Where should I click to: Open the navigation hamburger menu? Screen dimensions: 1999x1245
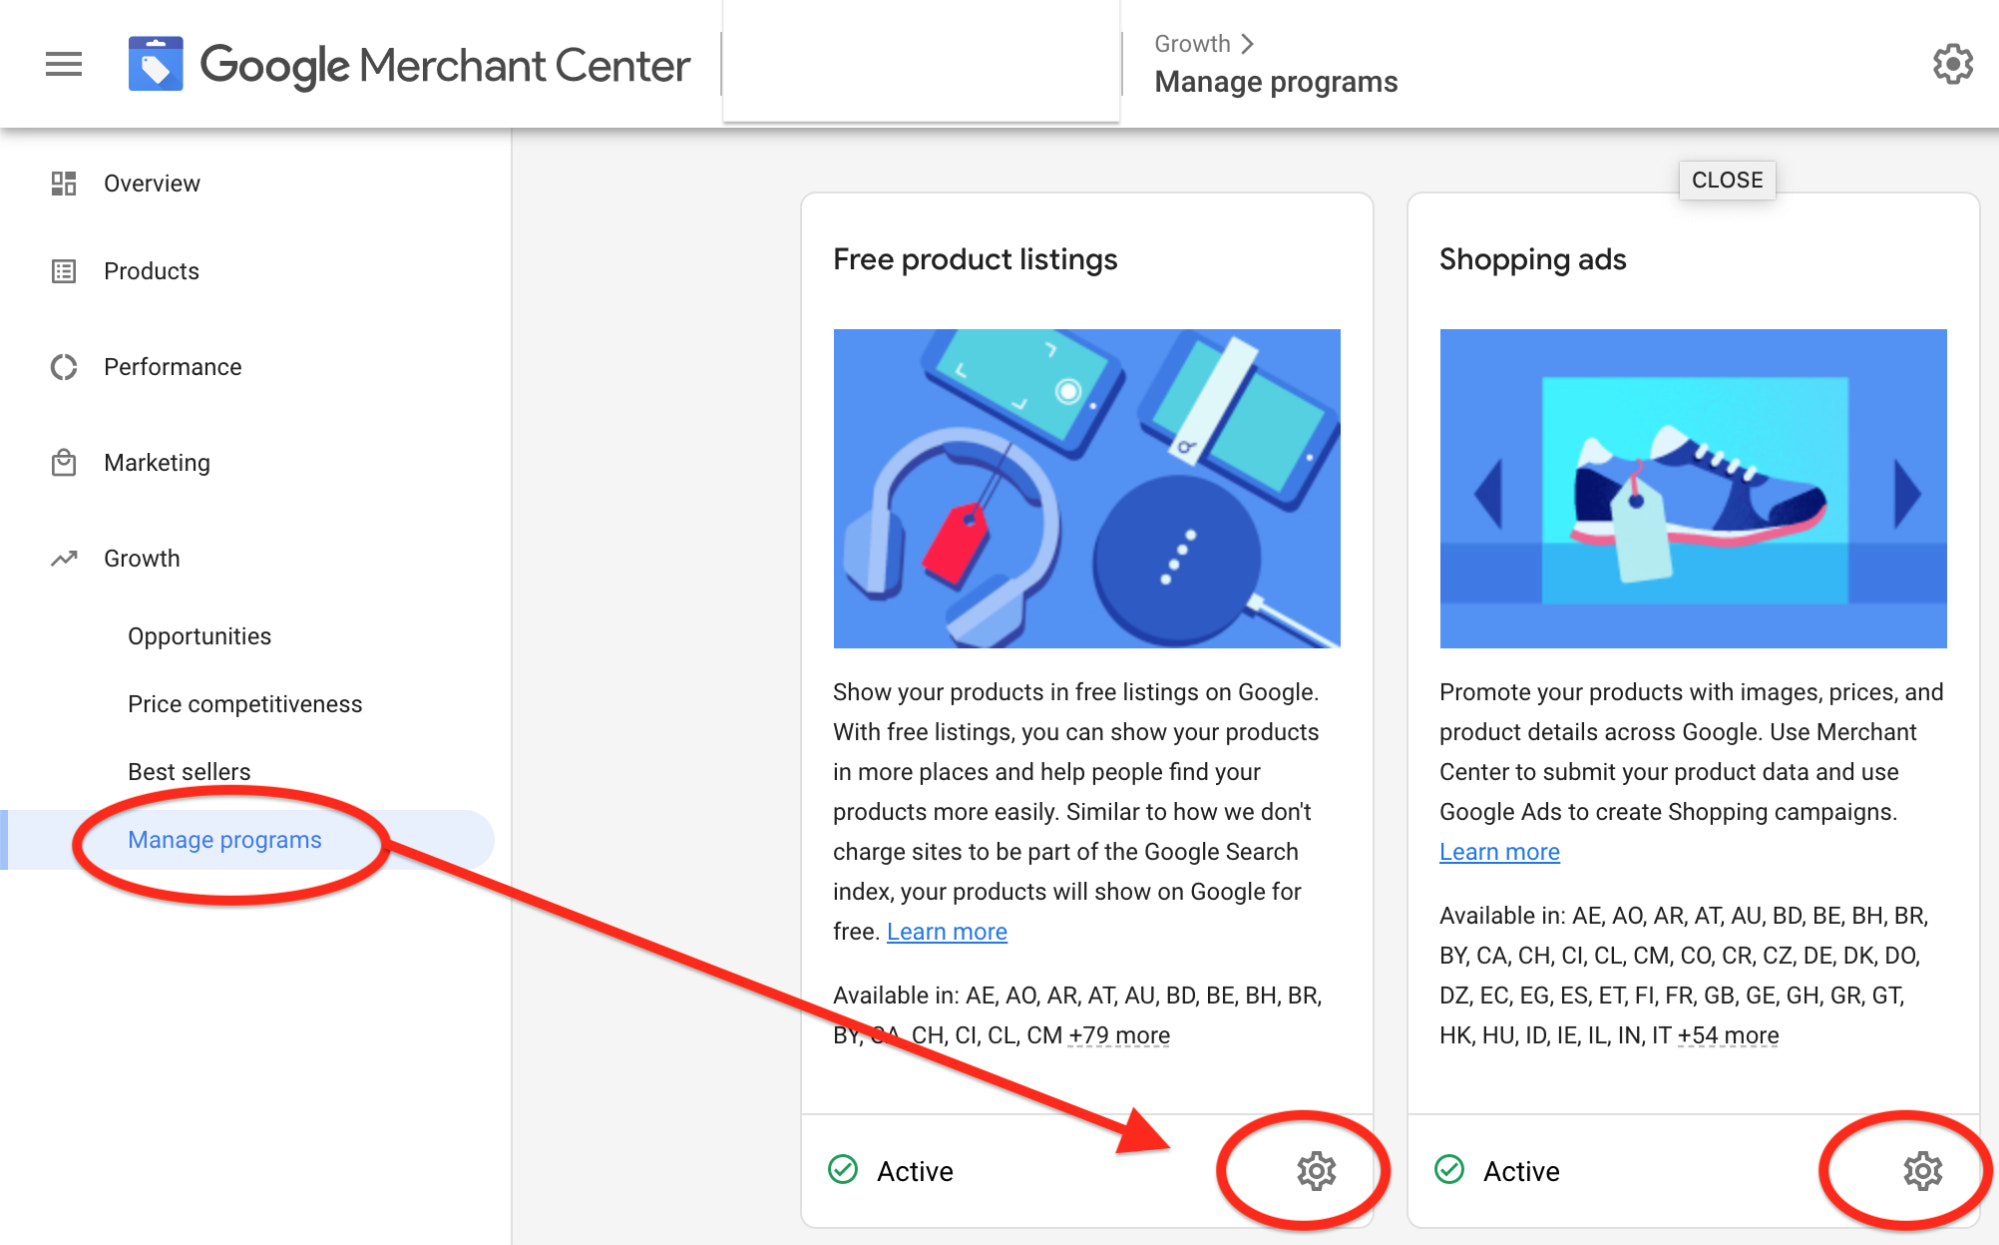click(x=62, y=63)
